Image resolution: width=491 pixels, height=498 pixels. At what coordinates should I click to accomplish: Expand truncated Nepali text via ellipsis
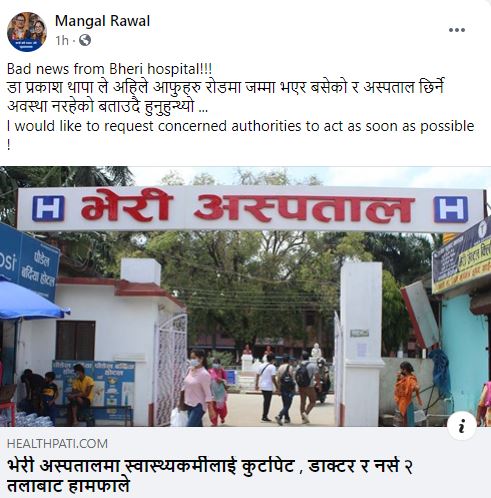click(203, 107)
